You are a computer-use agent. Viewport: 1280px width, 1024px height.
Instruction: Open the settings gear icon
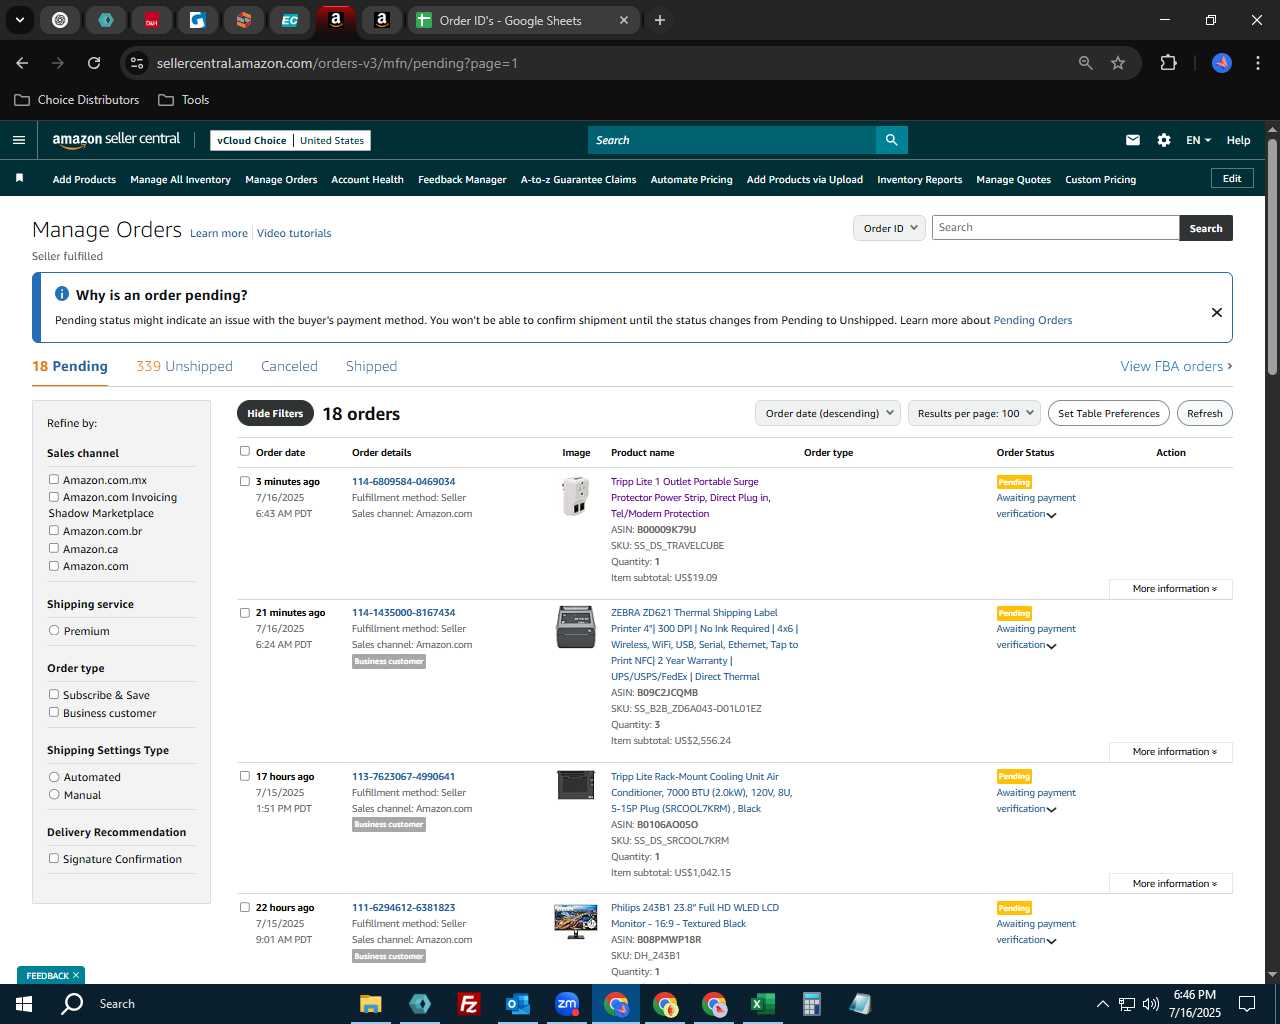1164,140
